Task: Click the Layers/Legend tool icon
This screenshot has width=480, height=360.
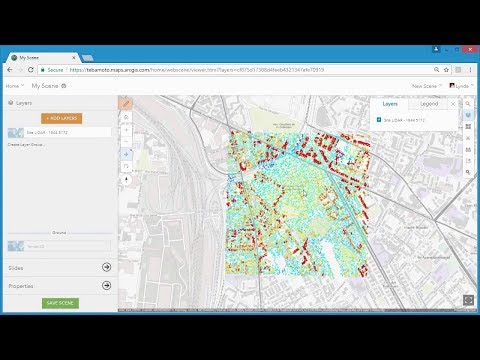Action: pyautogui.click(x=468, y=115)
